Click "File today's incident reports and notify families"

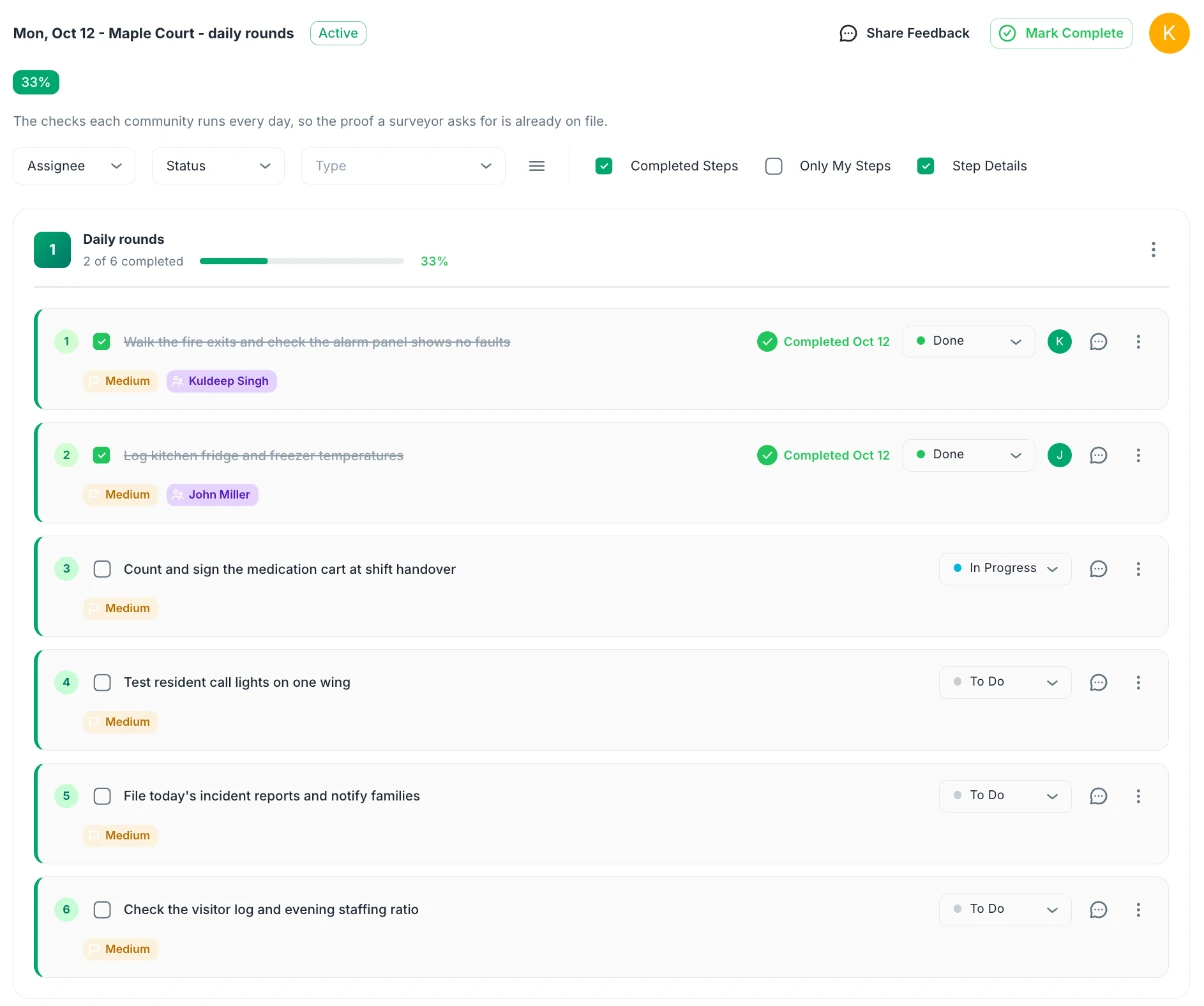click(x=272, y=796)
